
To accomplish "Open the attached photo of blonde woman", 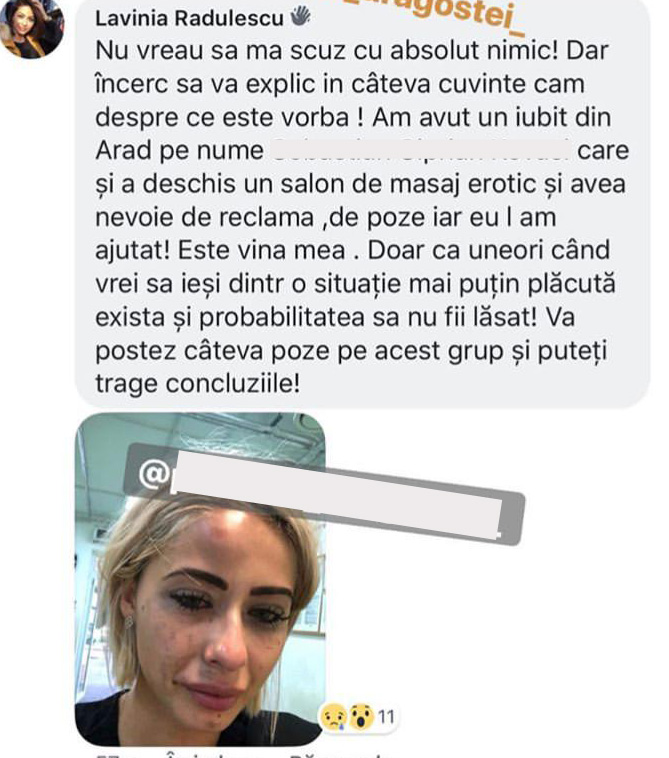I will [200, 579].
